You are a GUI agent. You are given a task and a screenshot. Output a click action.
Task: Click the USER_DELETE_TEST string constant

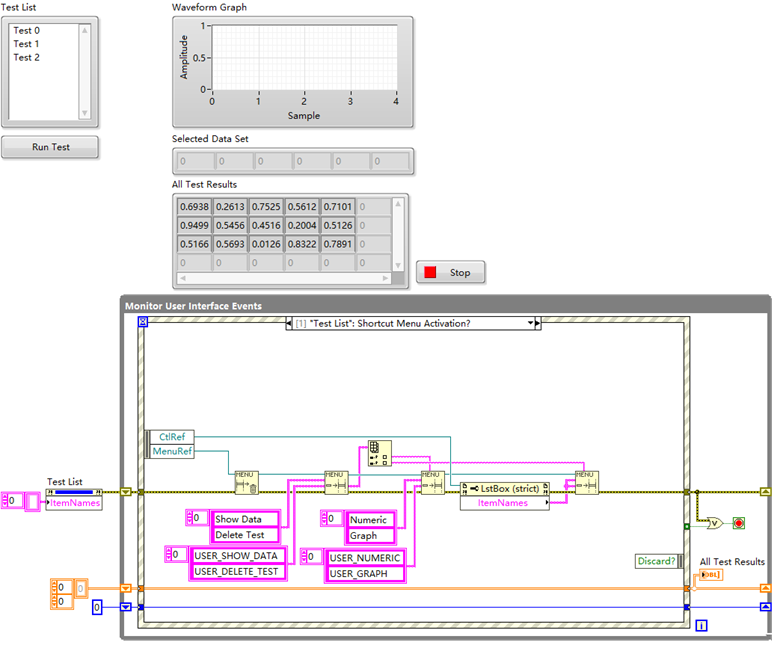(x=238, y=572)
